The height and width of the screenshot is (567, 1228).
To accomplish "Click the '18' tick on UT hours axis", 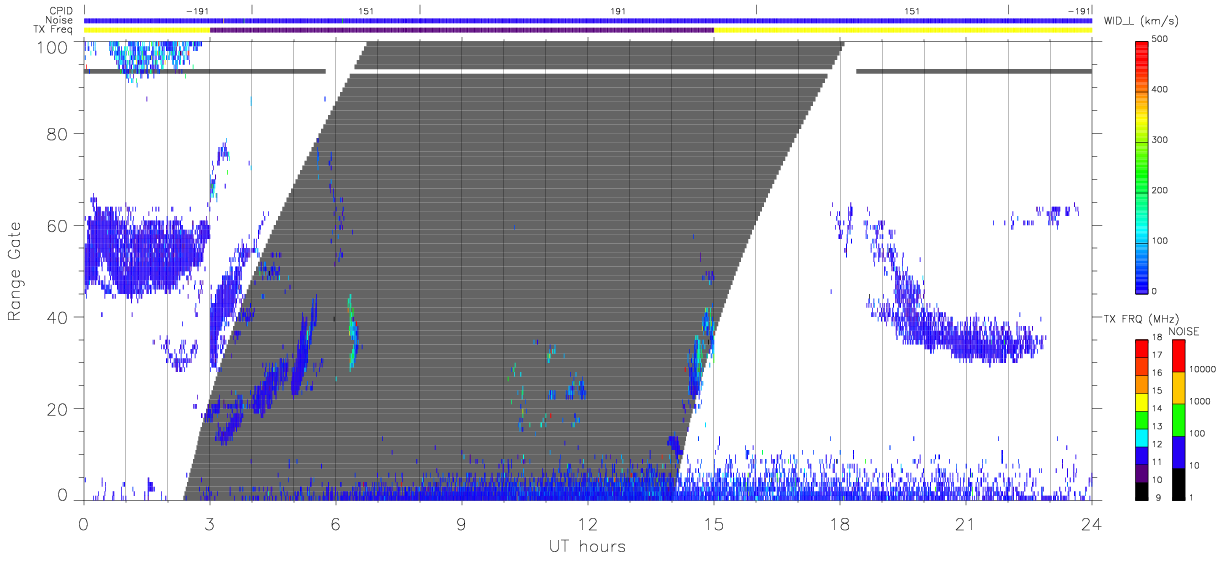I will [x=840, y=522].
